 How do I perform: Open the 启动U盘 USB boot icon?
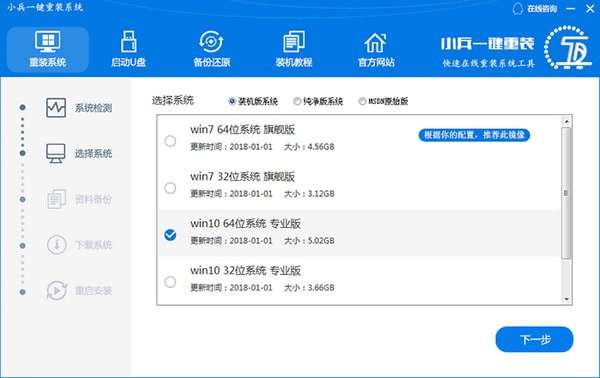pos(129,41)
